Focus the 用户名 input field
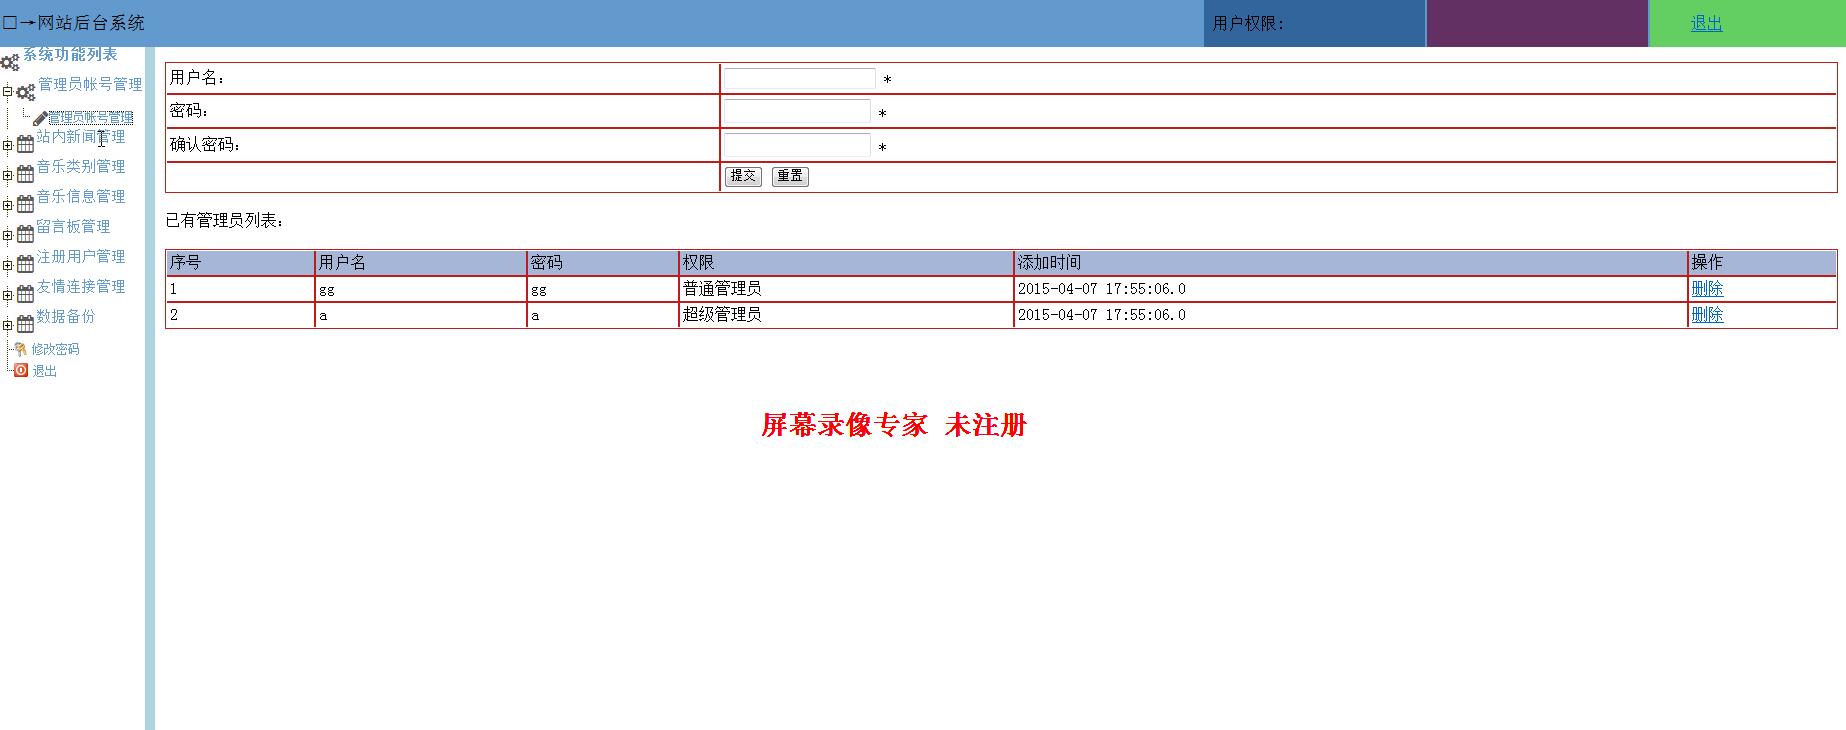The image size is (1846, 730). tap(800, 79)
